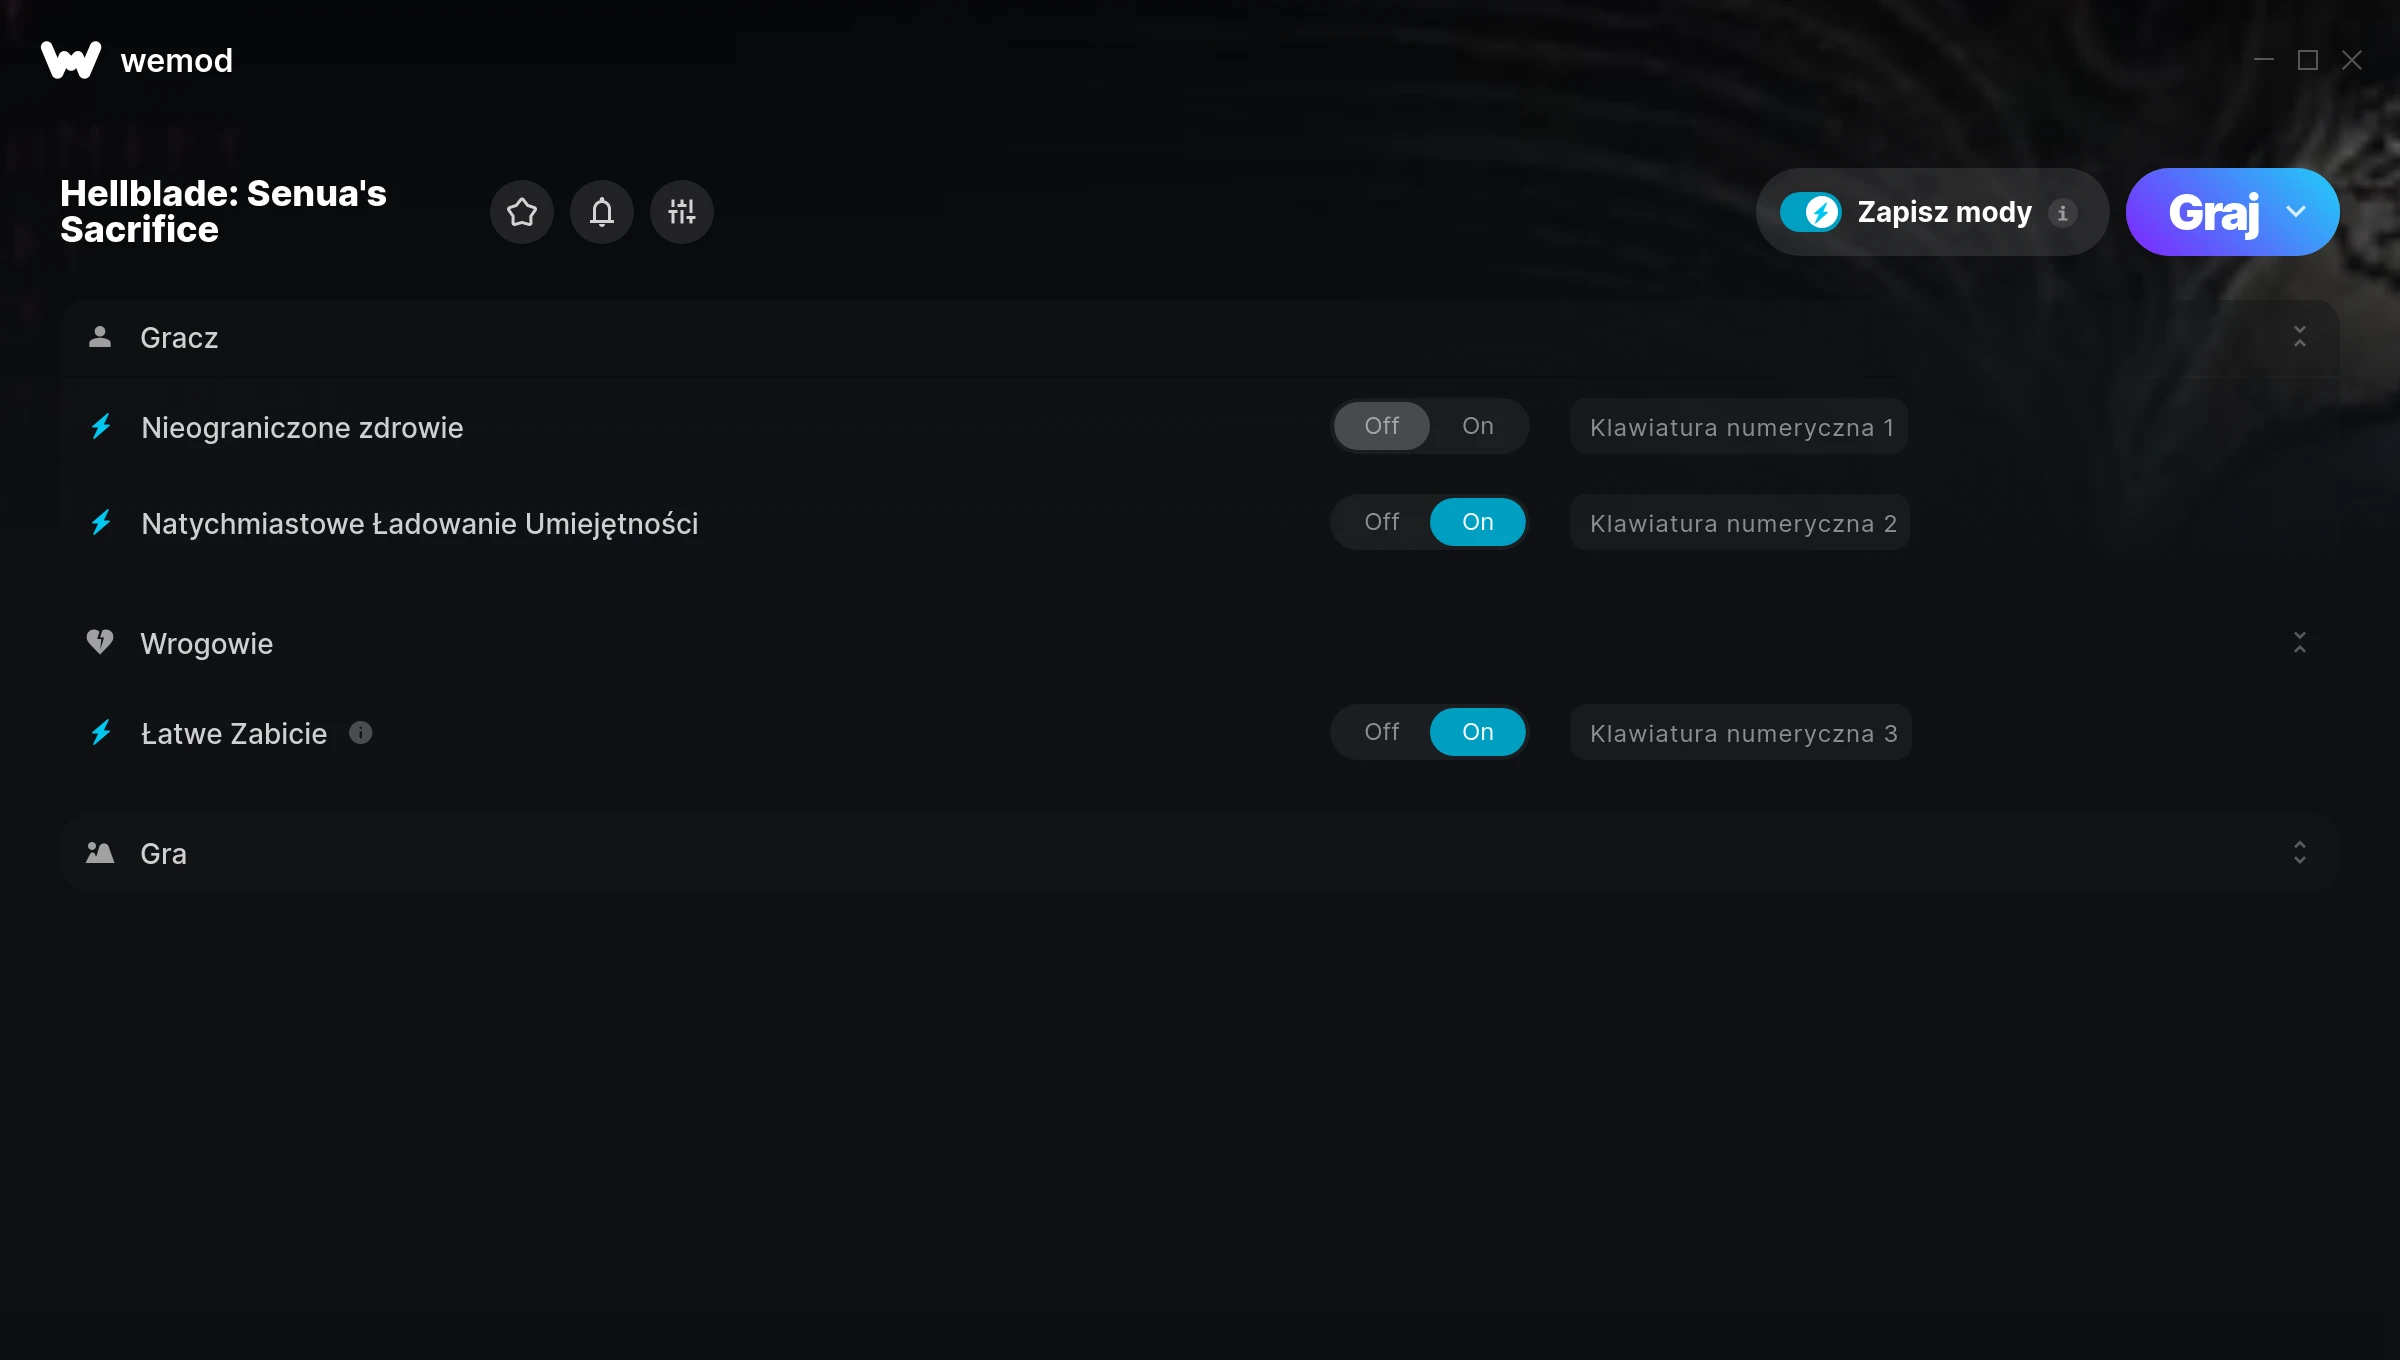Click lightning icon beside Nieograniczone zdrowie
Screen dimensions: 2400x1360
pos(101,427)
